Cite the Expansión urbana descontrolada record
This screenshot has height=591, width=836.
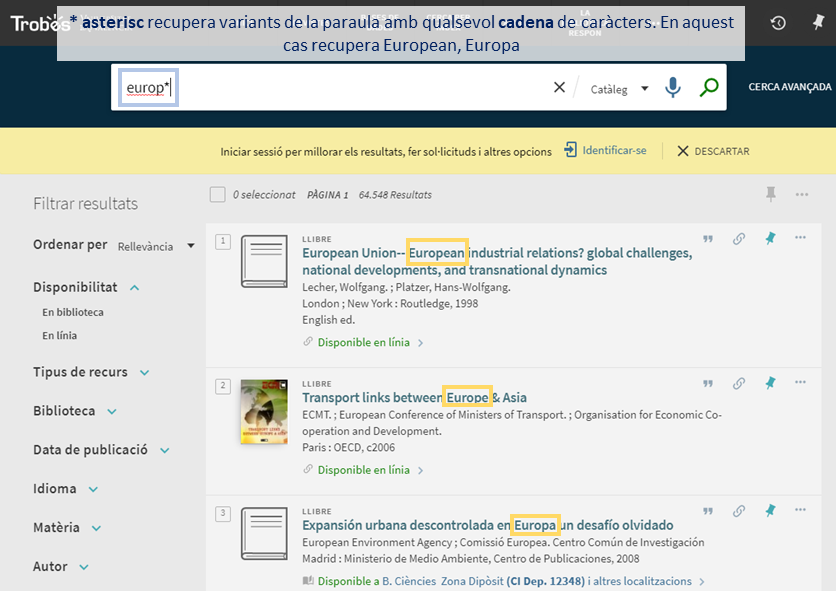click(x=708, y=511)
